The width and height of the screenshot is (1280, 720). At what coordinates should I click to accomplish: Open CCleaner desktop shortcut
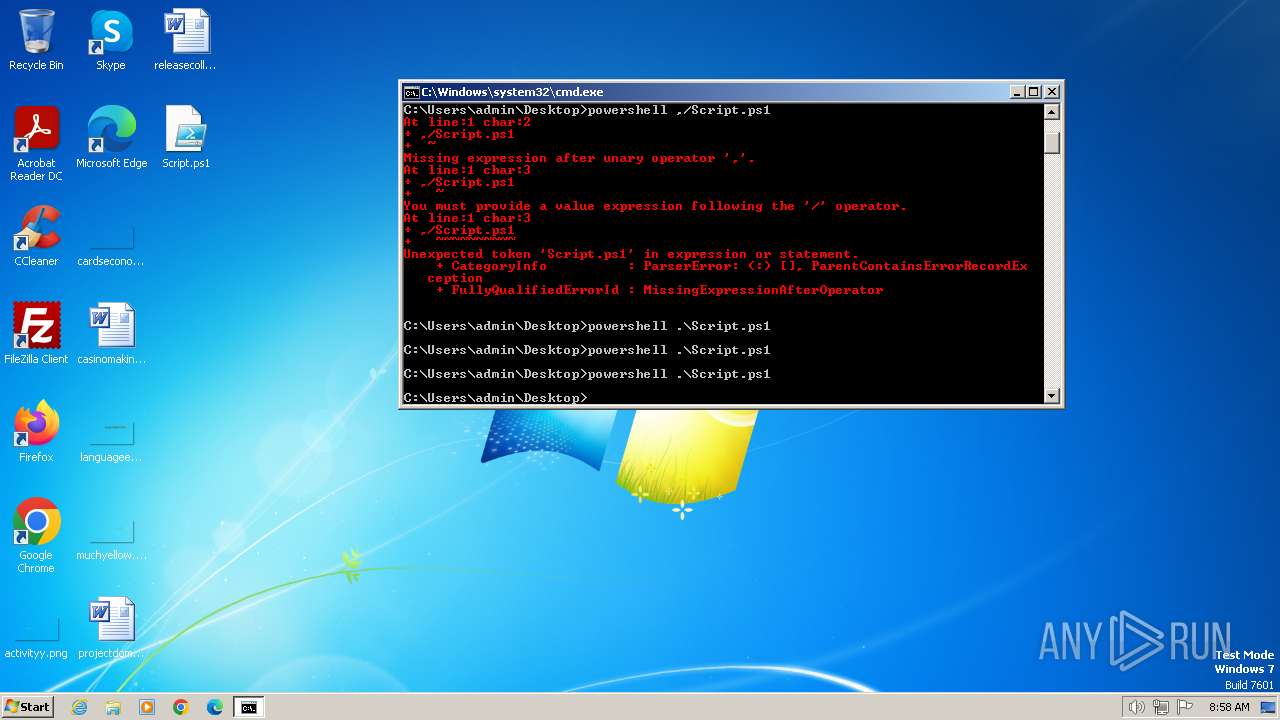(x=36, y=236)
